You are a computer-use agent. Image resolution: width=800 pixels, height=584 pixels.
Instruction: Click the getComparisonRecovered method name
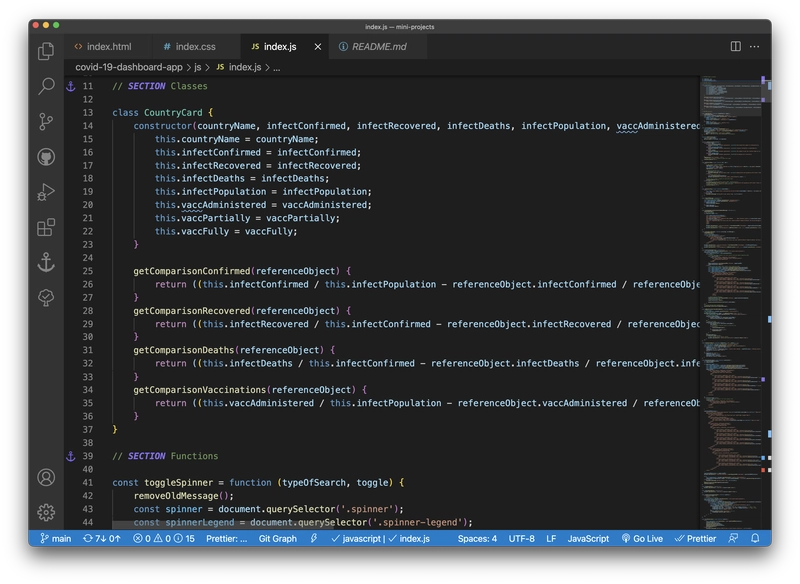(191, 311)
